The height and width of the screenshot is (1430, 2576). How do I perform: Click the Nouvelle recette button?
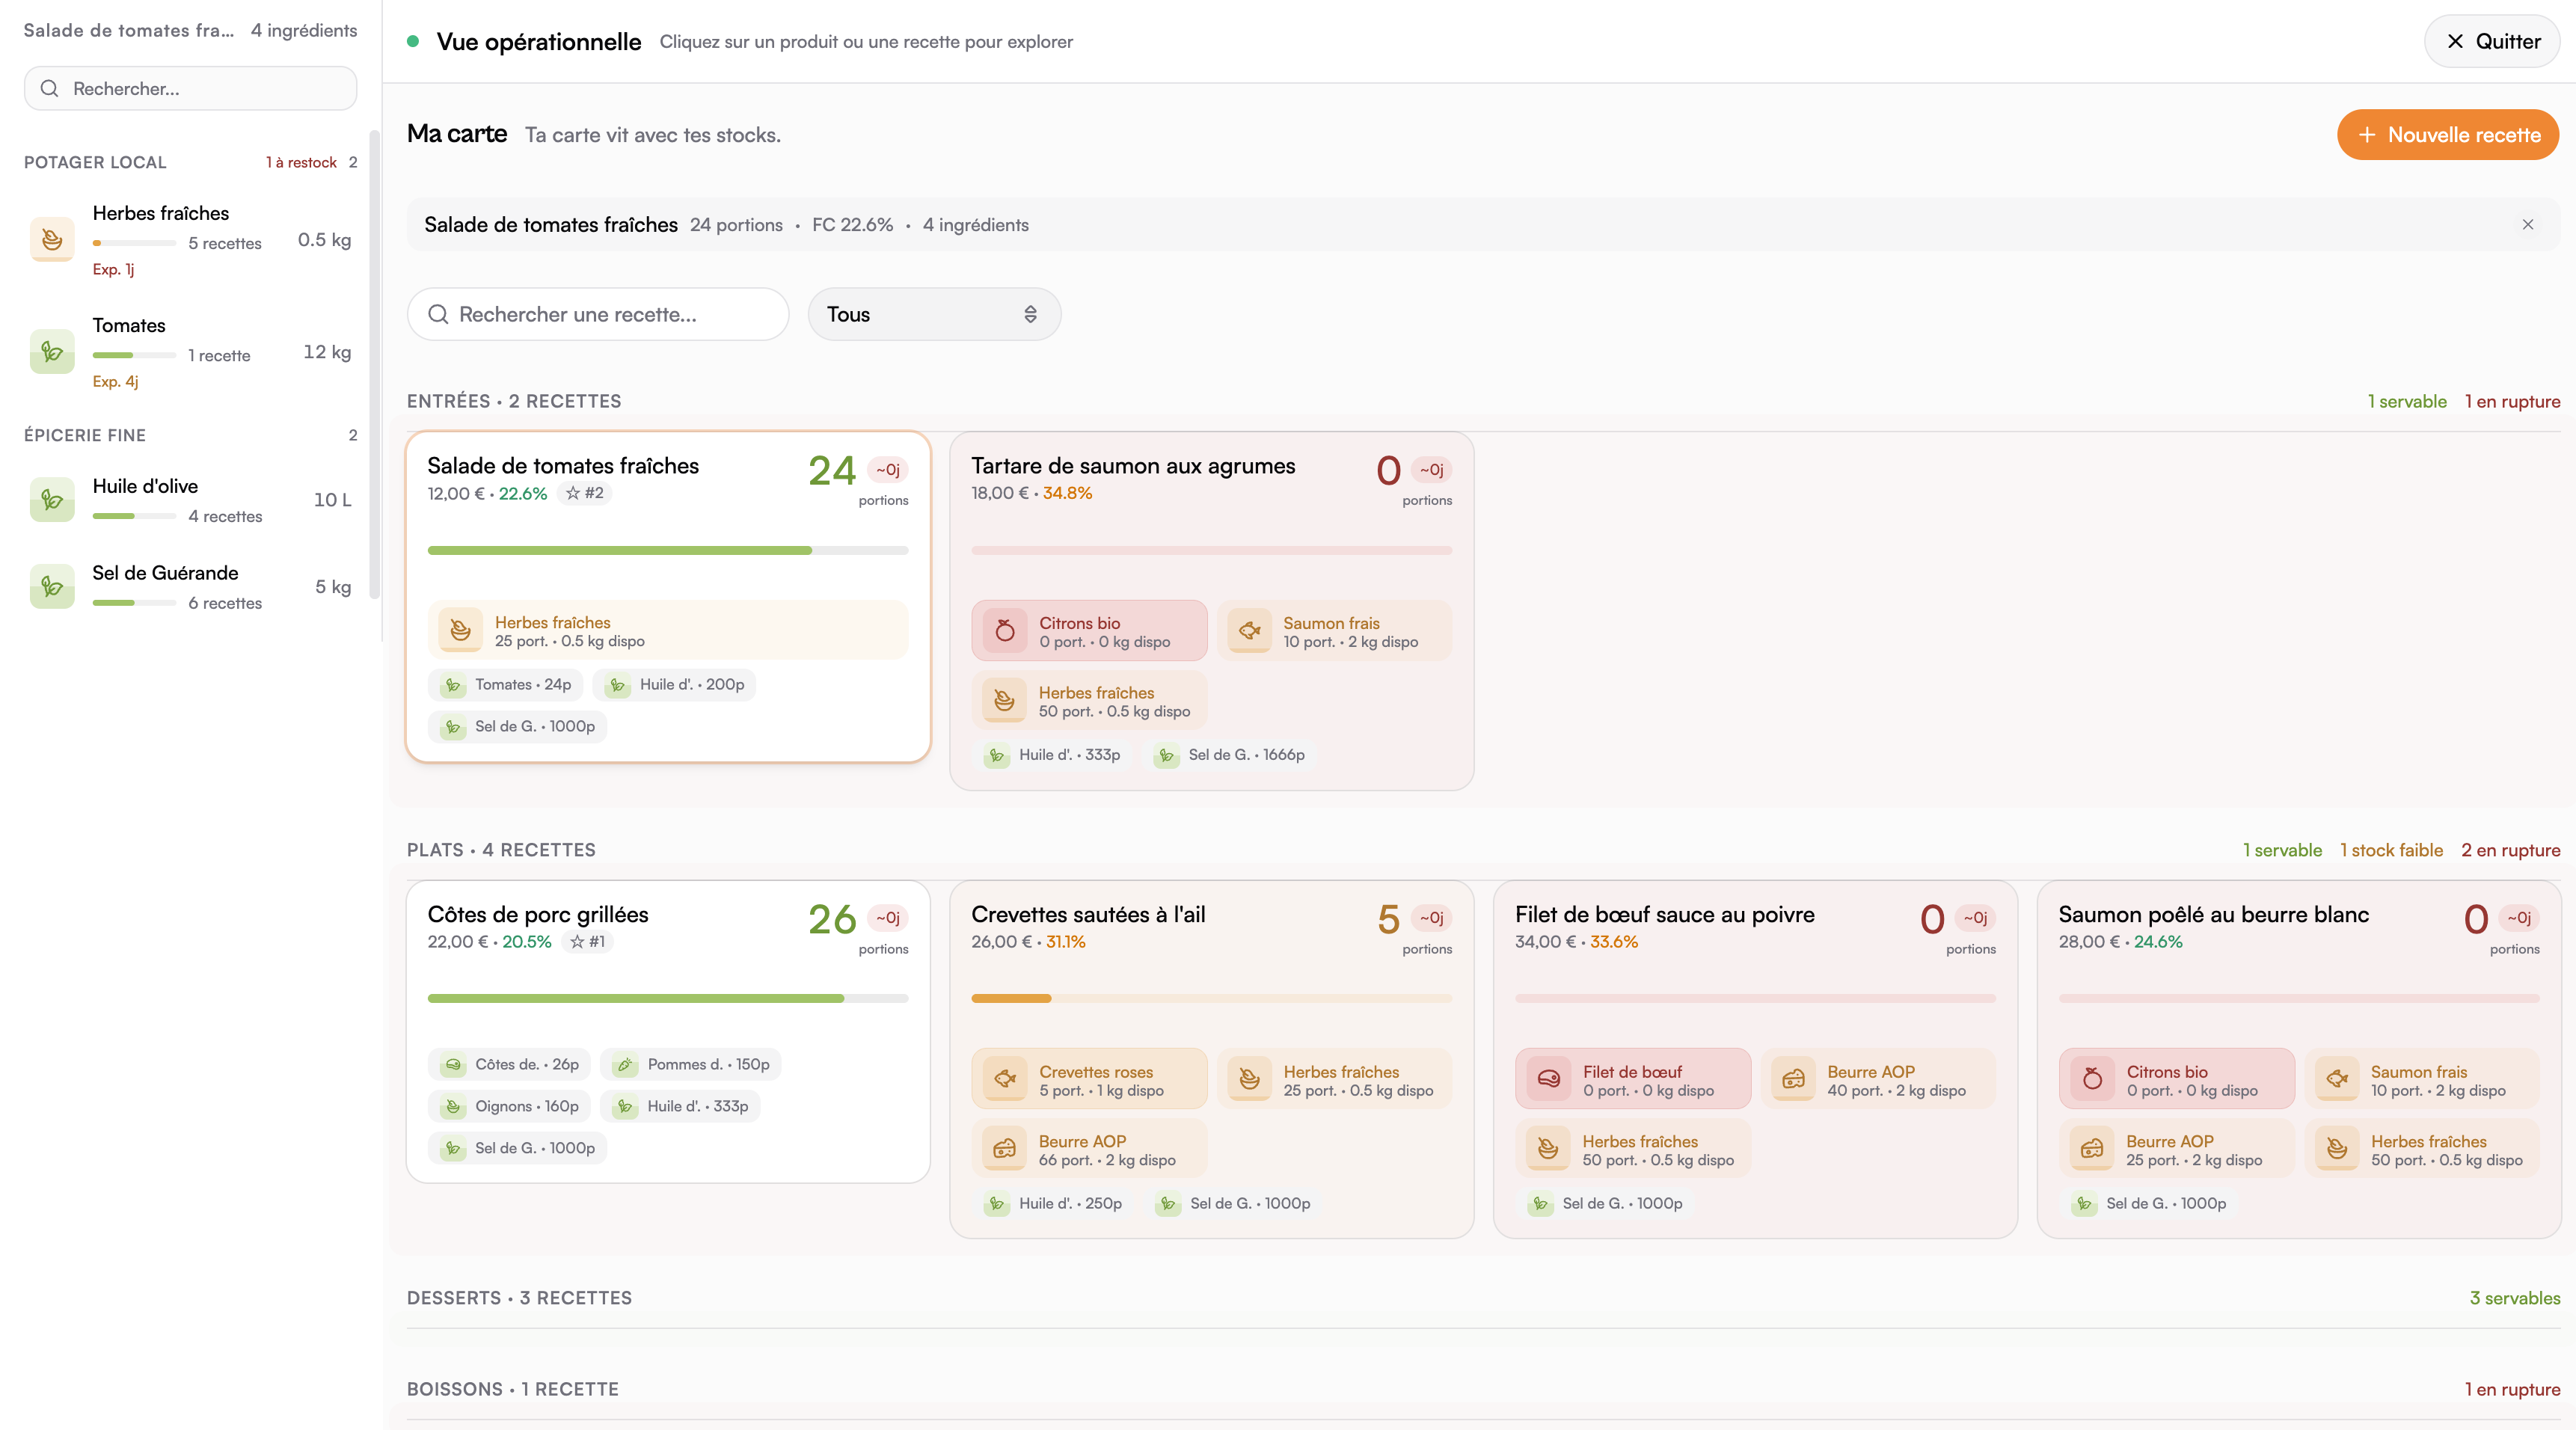[x=2447, y=135]
